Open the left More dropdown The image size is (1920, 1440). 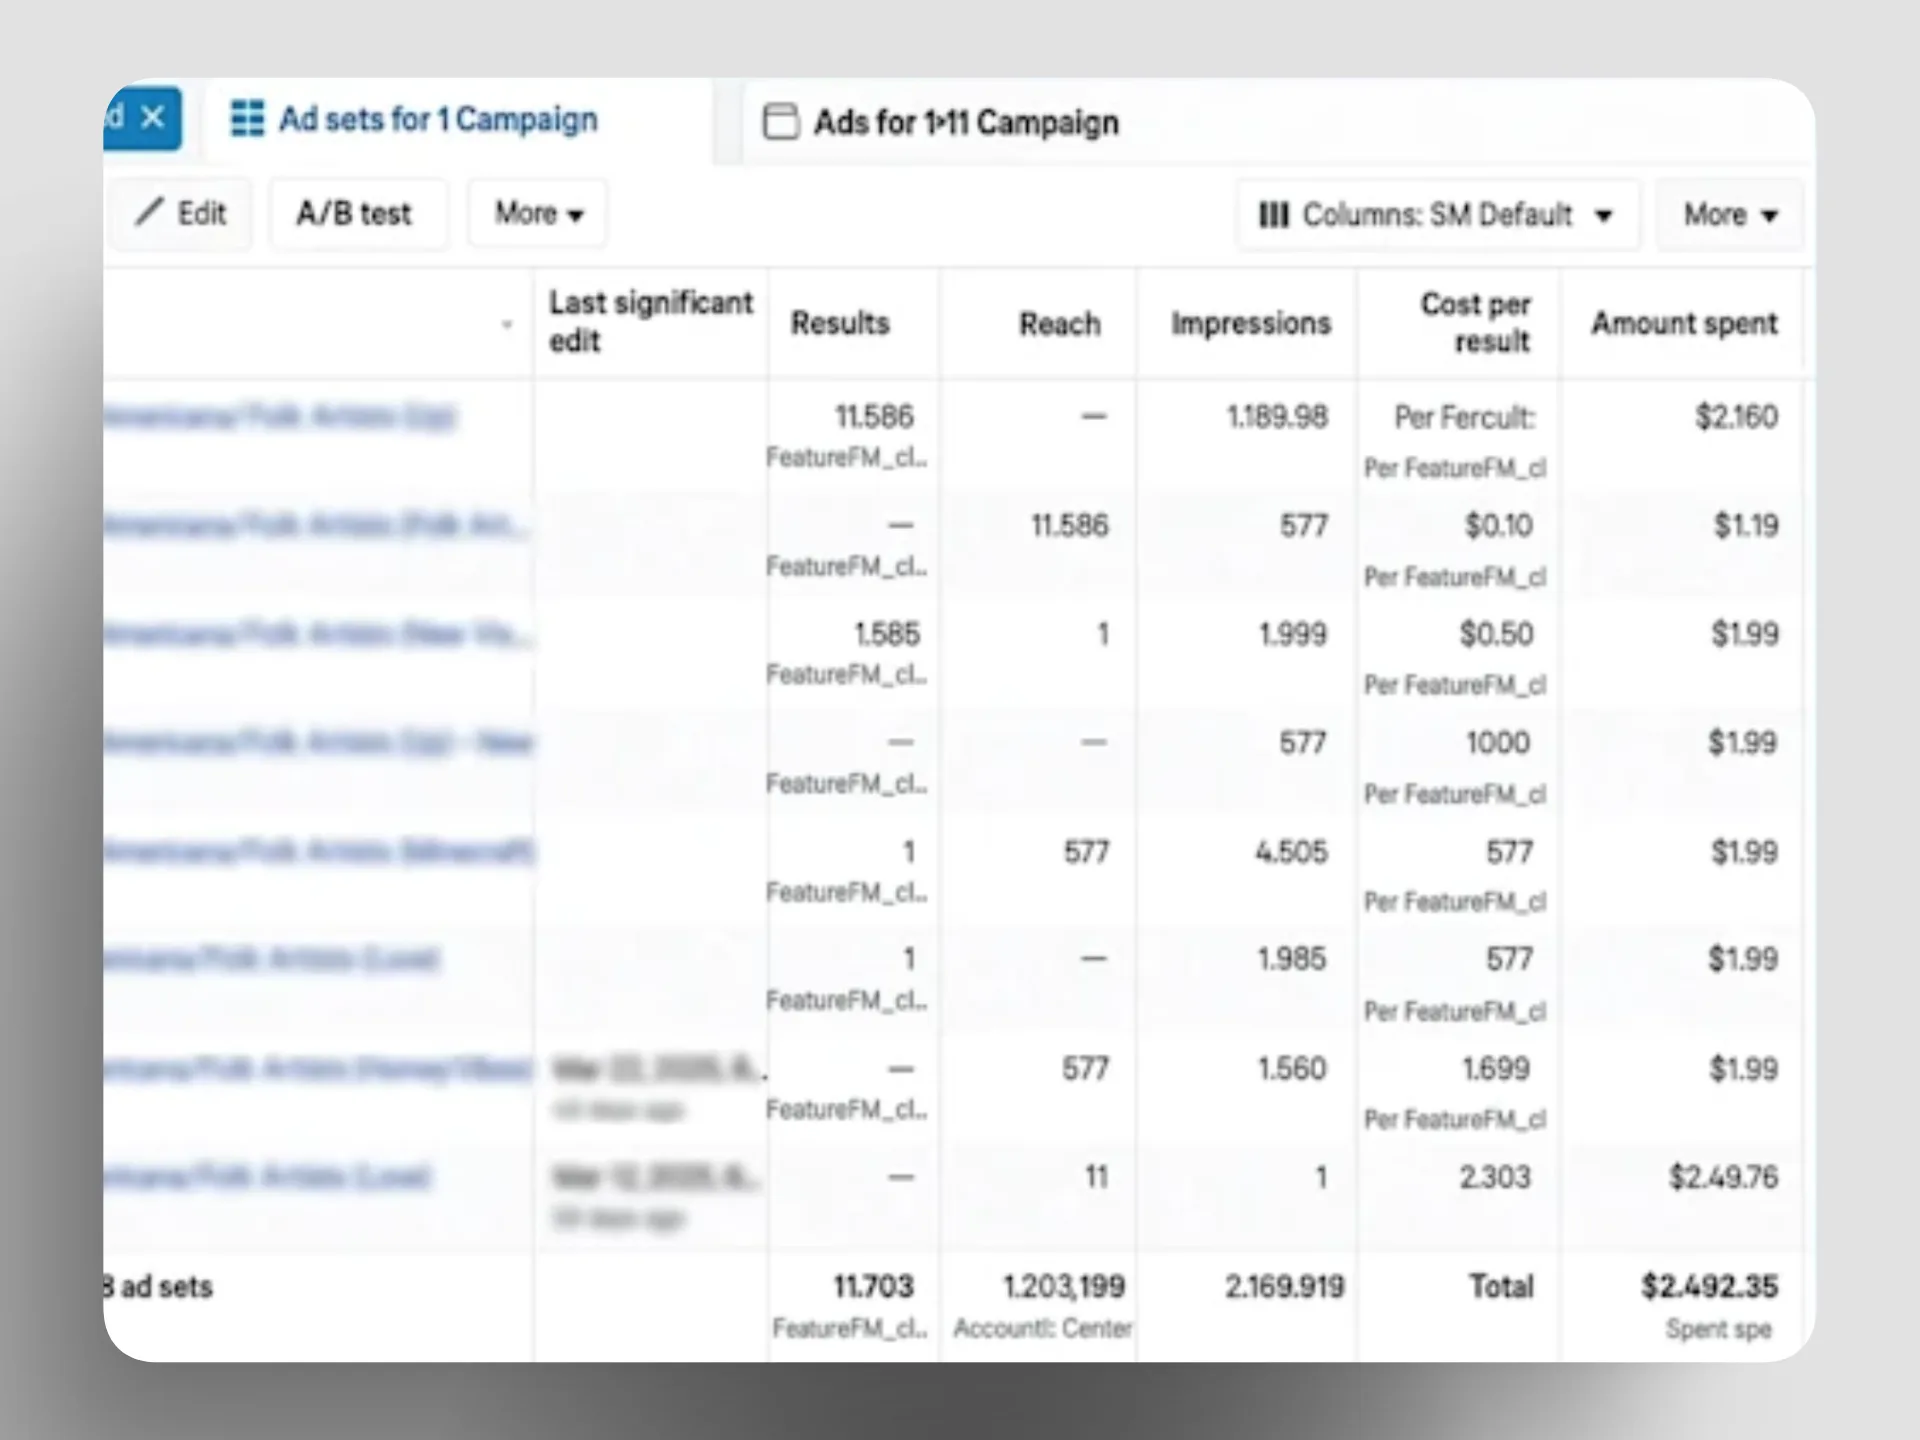coord(538,213)
